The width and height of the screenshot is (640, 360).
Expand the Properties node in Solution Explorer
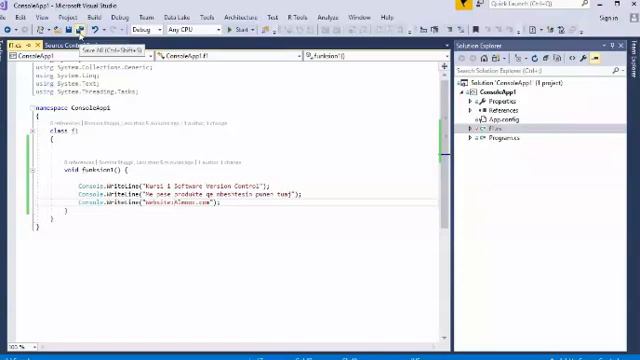470,101
